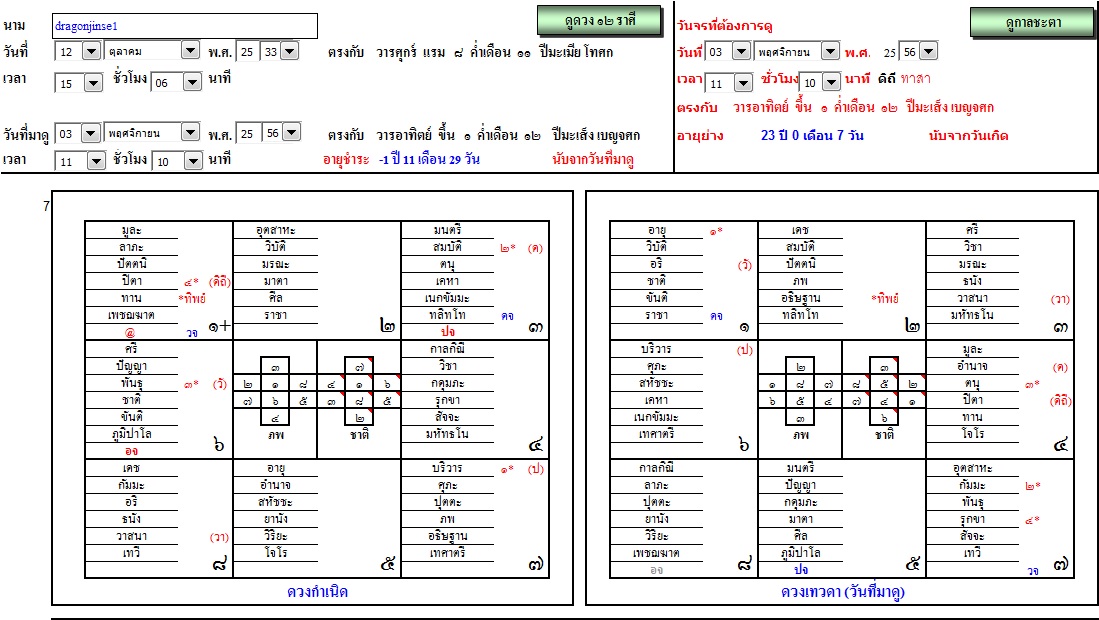Click house number ๑+ in ดวงกำเนิด chart

[219, 326]
